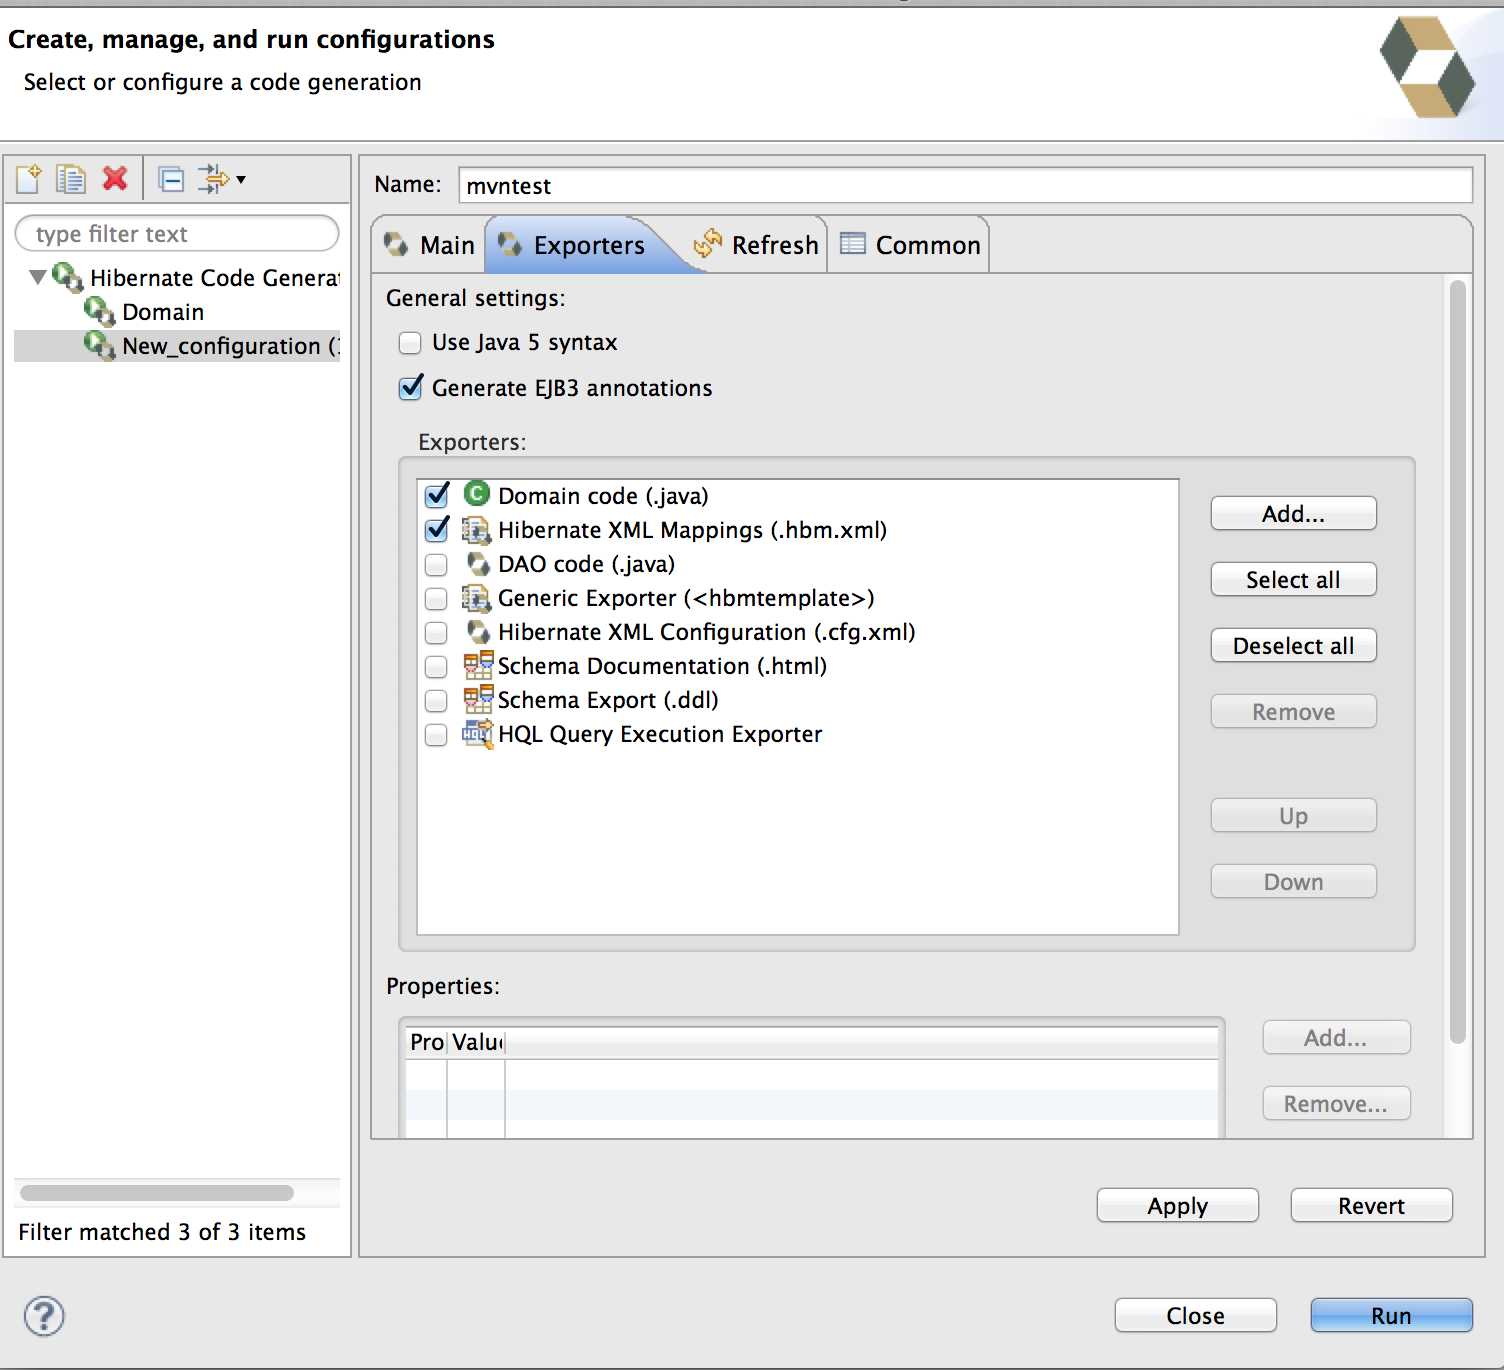Run the mvntest configuration
This screenshot has width=1504, height=1370.
(x=1391, y=1315)
